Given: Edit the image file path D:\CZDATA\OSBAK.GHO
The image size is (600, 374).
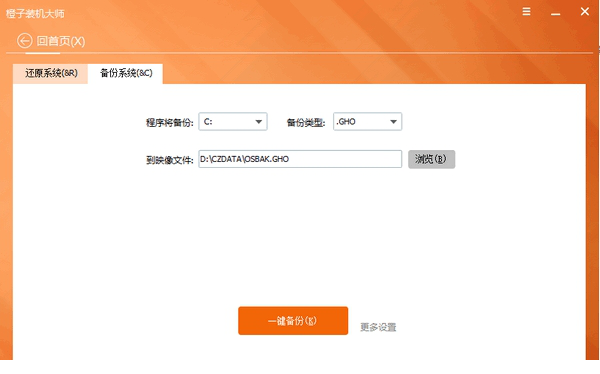Looking at the screenshot, I should click(300, 159).
